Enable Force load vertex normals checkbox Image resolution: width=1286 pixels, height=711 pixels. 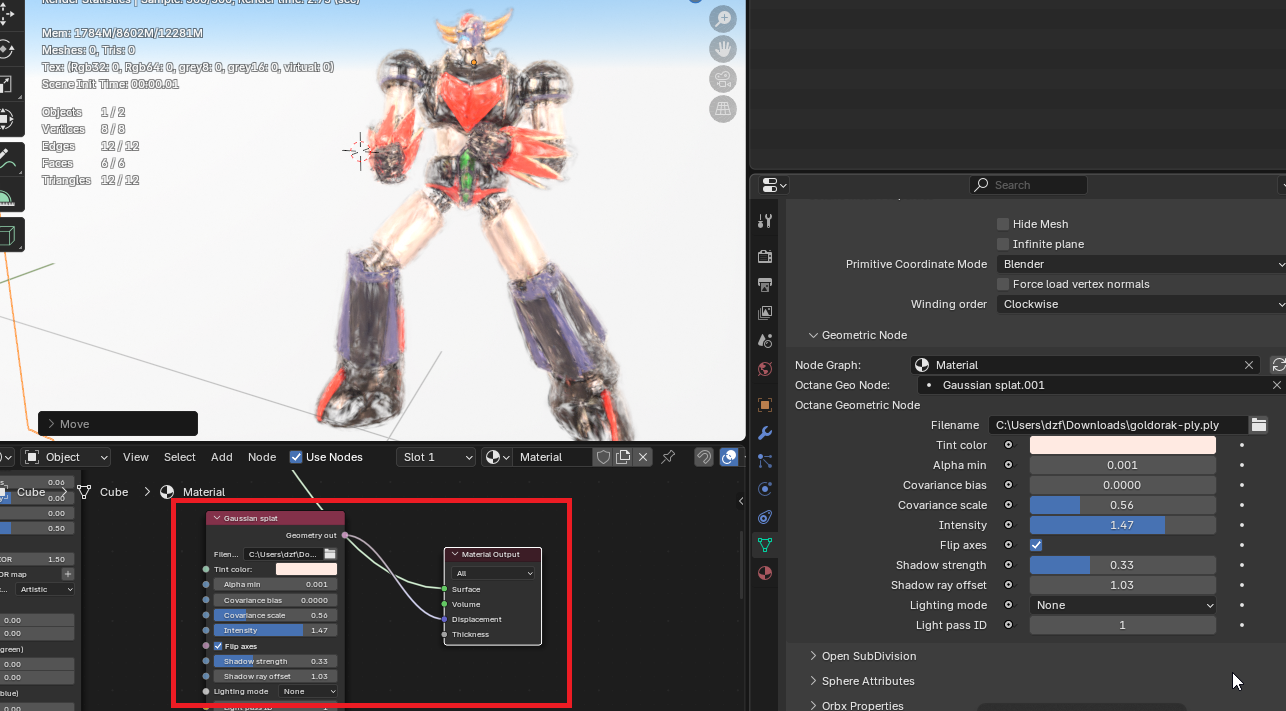pyautogui.click(x=1003, y=284)
